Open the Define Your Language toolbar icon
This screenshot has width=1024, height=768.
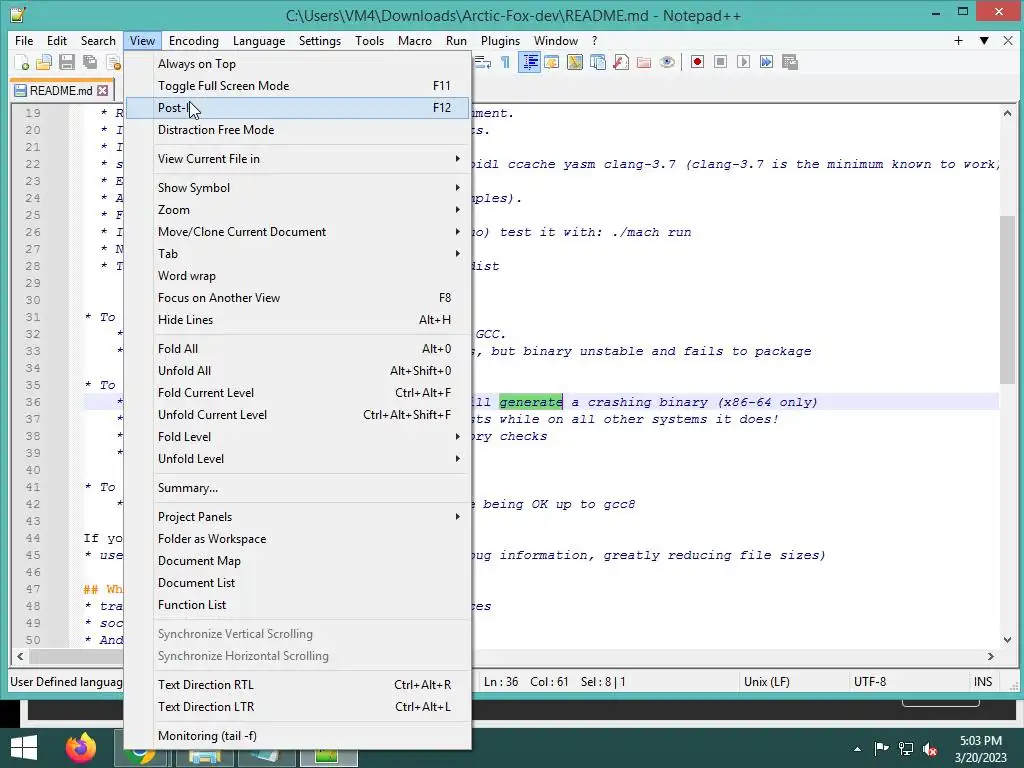point(552,62)
